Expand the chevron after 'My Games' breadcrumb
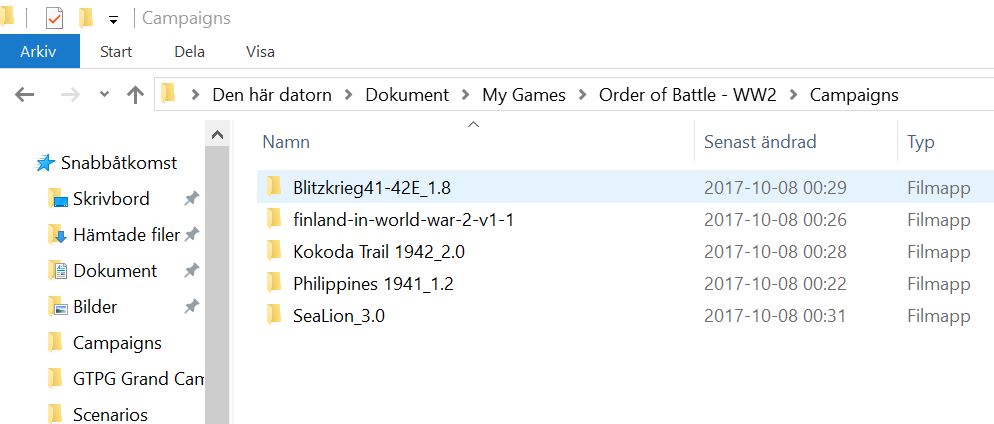Viewport: 994px width, 424px height. 583,95
